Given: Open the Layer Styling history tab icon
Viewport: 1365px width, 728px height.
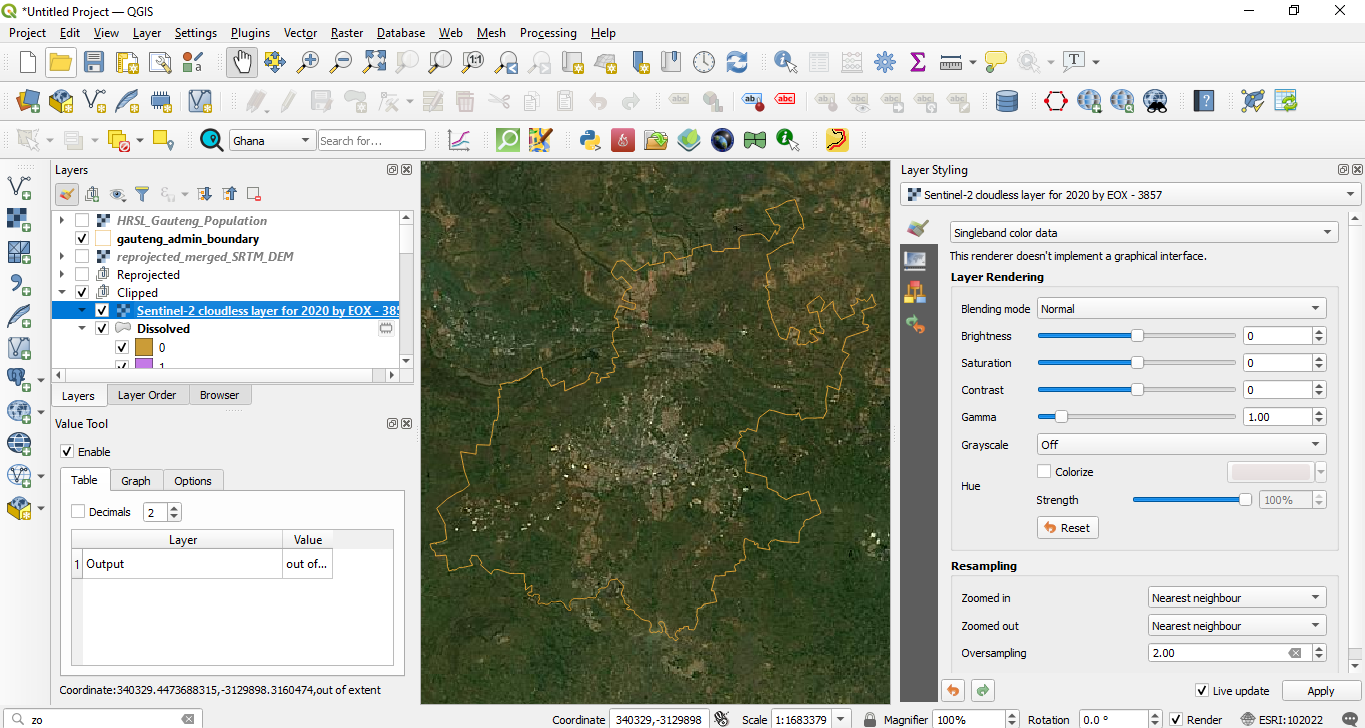Looking at the screenshot, I should click(x=914, y=324).
